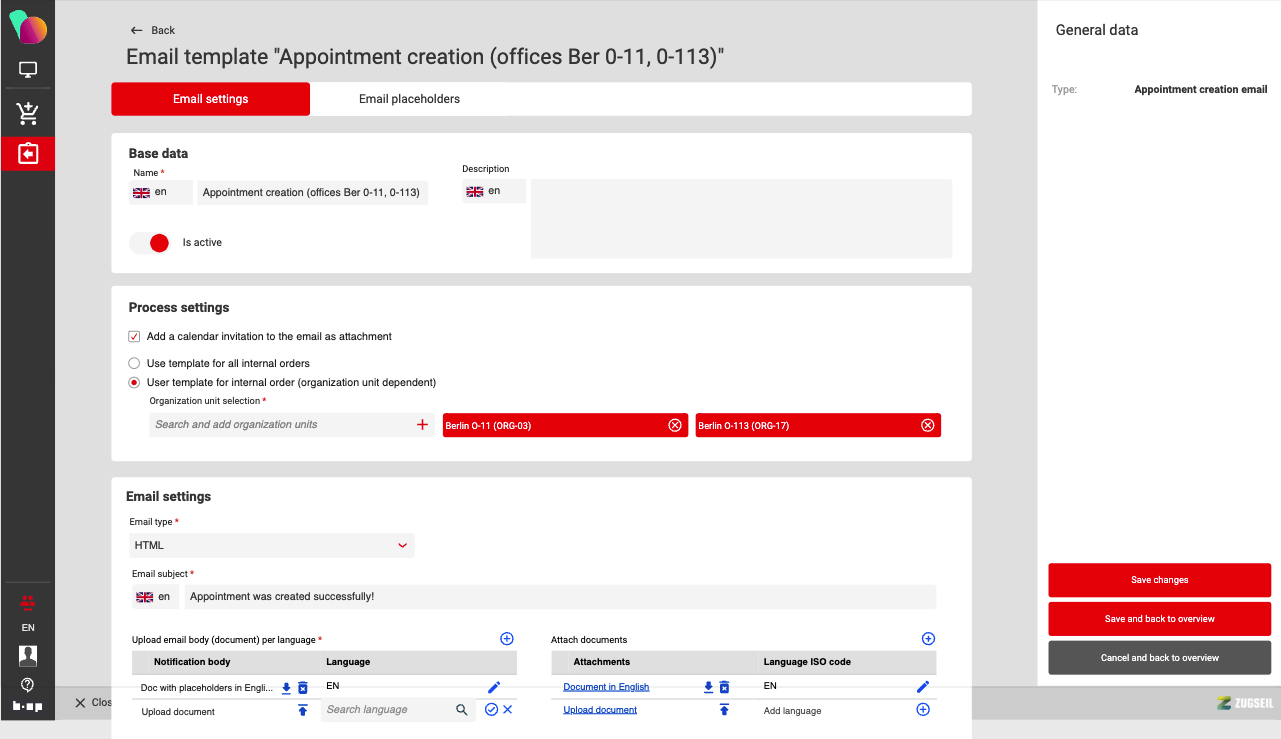Click the Save changes button
The image size is (1281, 739).
click(x=1159, y=580)
